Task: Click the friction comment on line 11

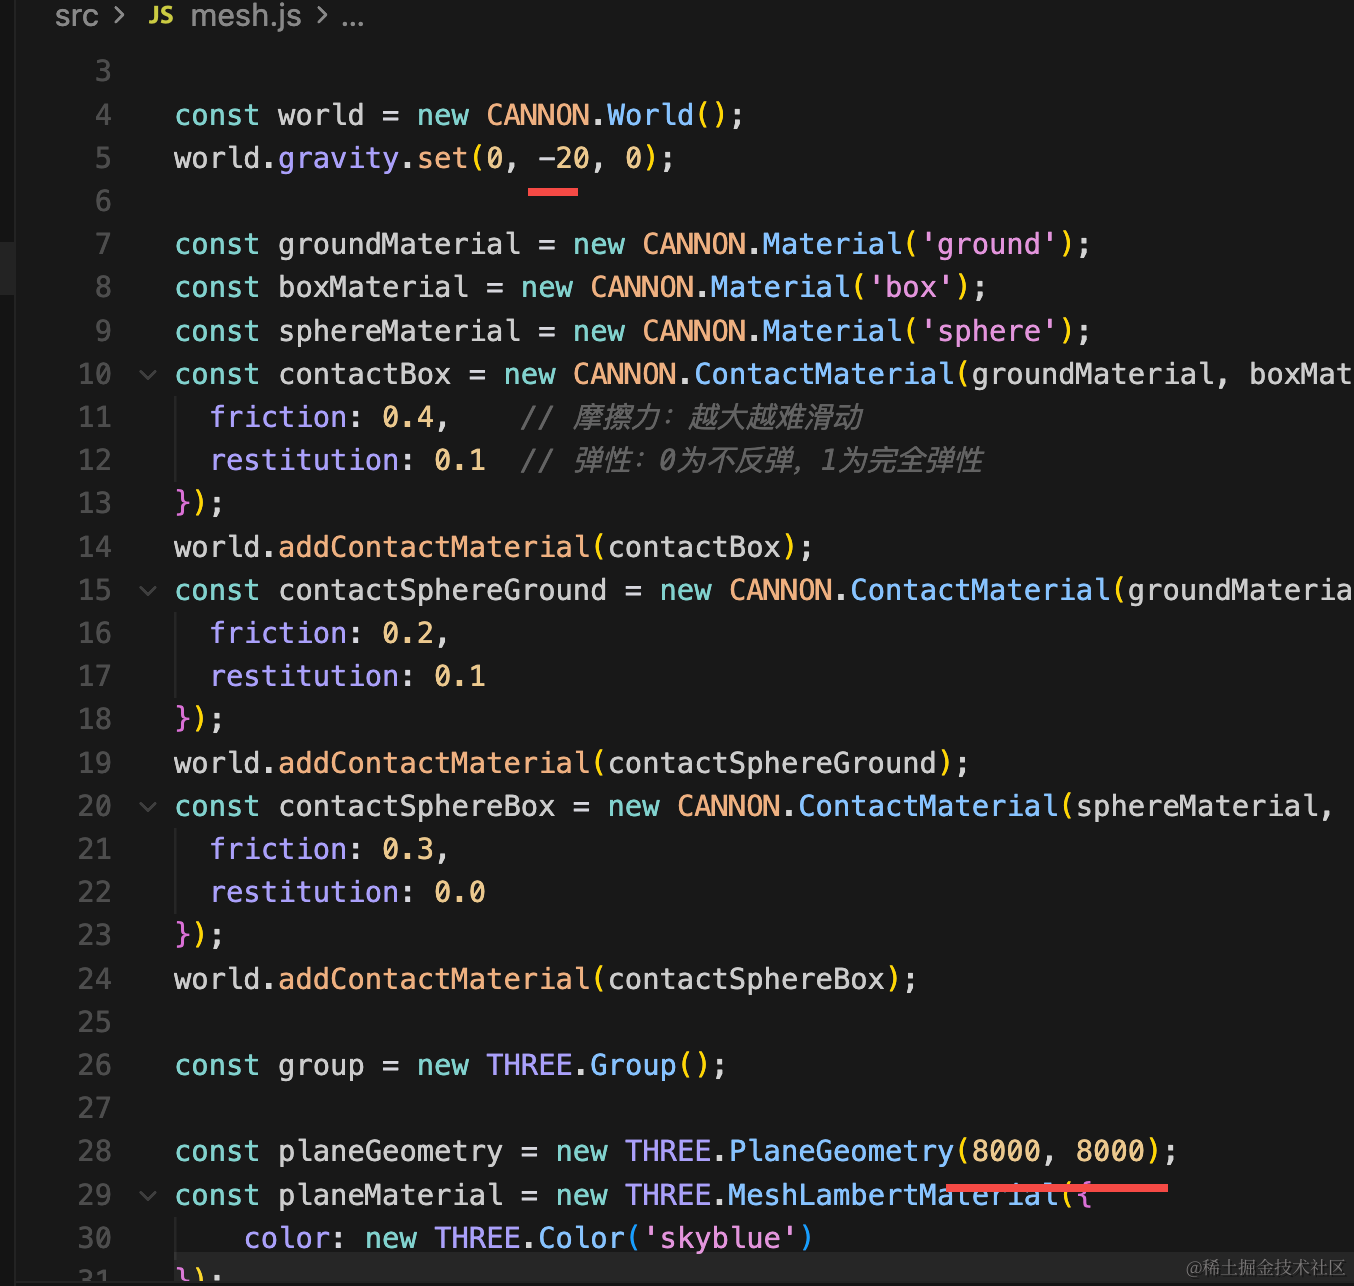Action: click(x=691, y=417)
